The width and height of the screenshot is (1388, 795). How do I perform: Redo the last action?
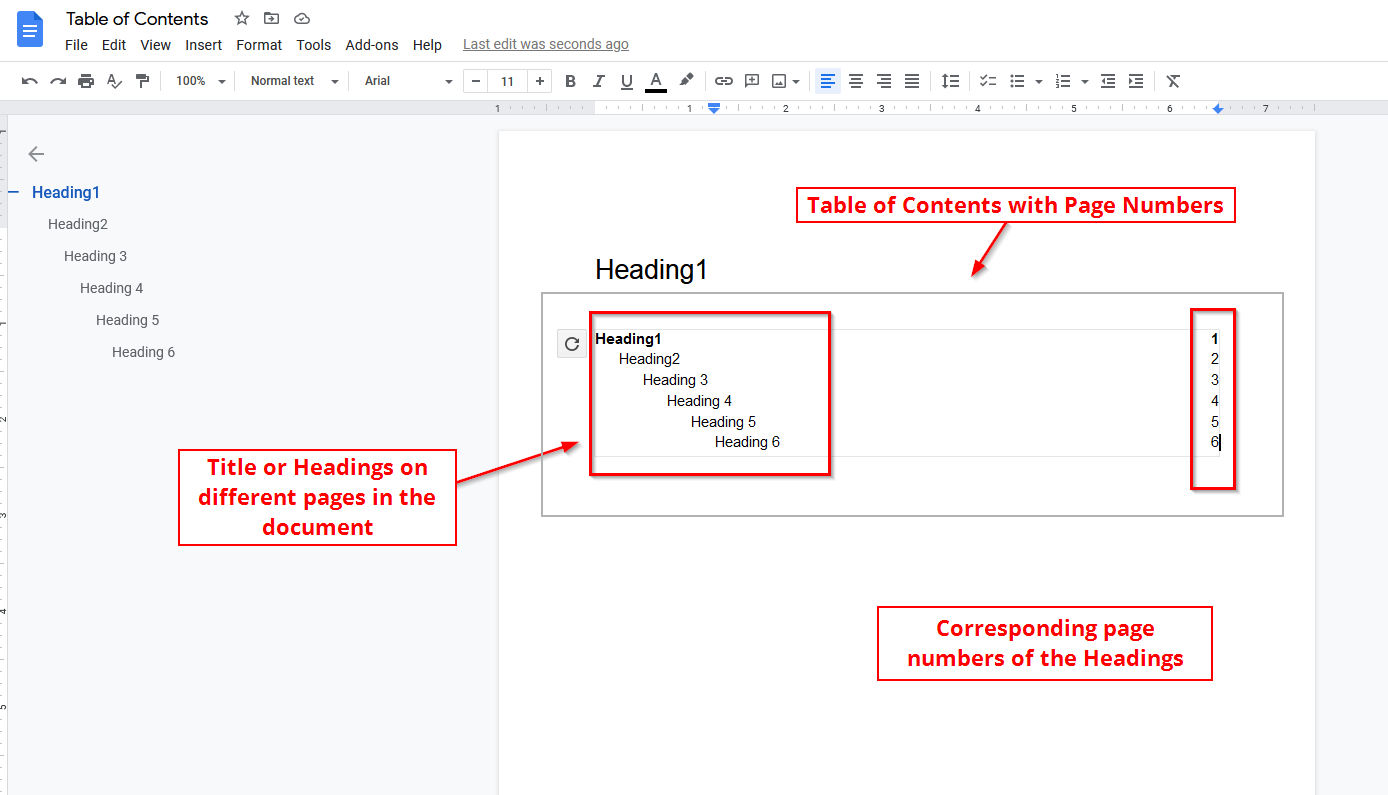point(58,81)
